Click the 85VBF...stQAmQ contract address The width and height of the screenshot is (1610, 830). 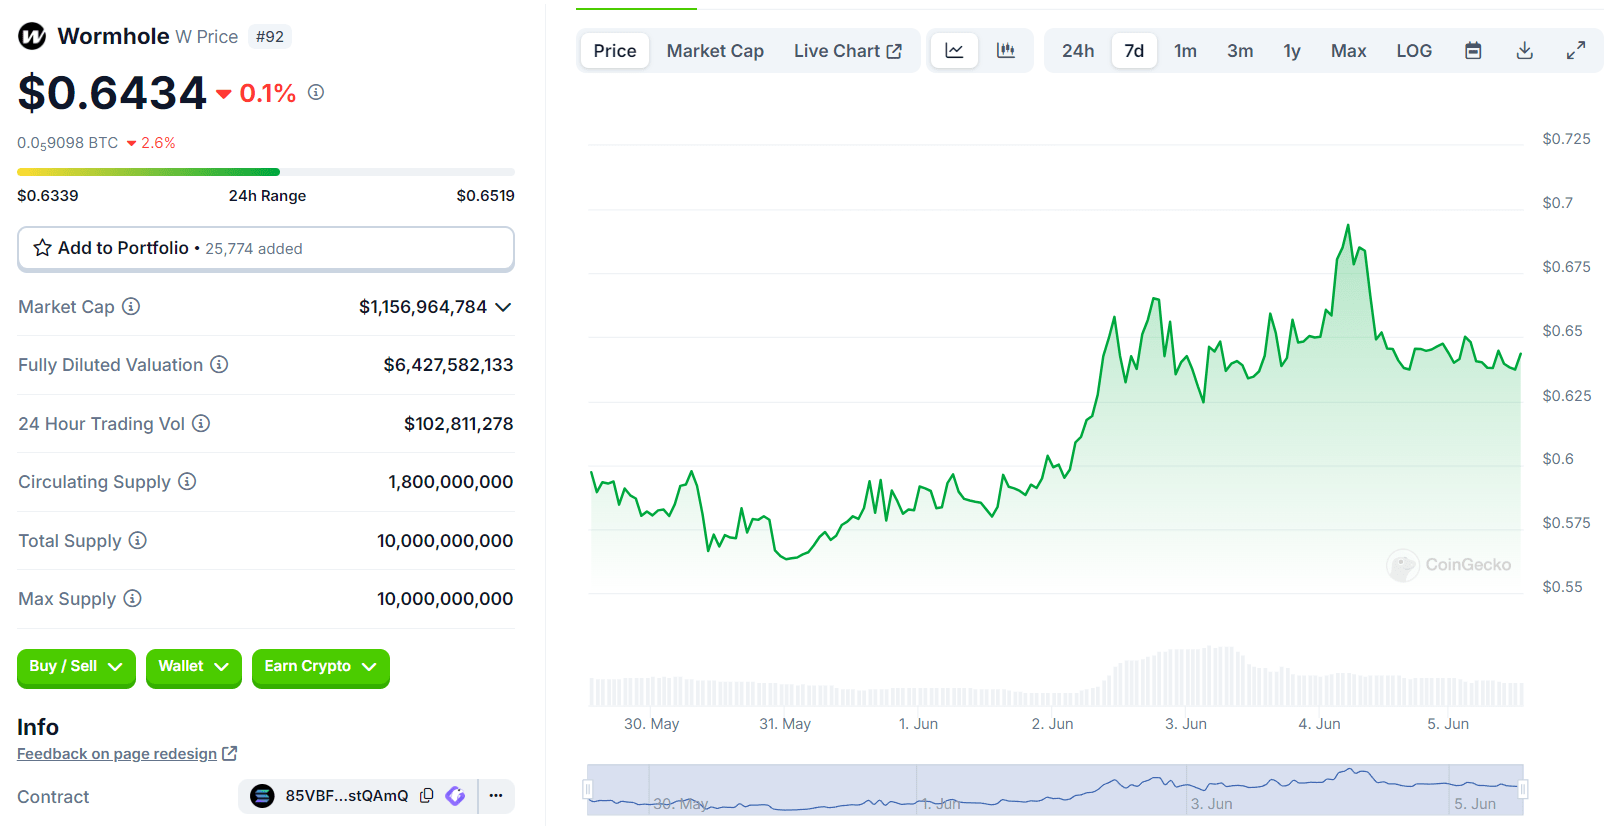tap(347, 796)
